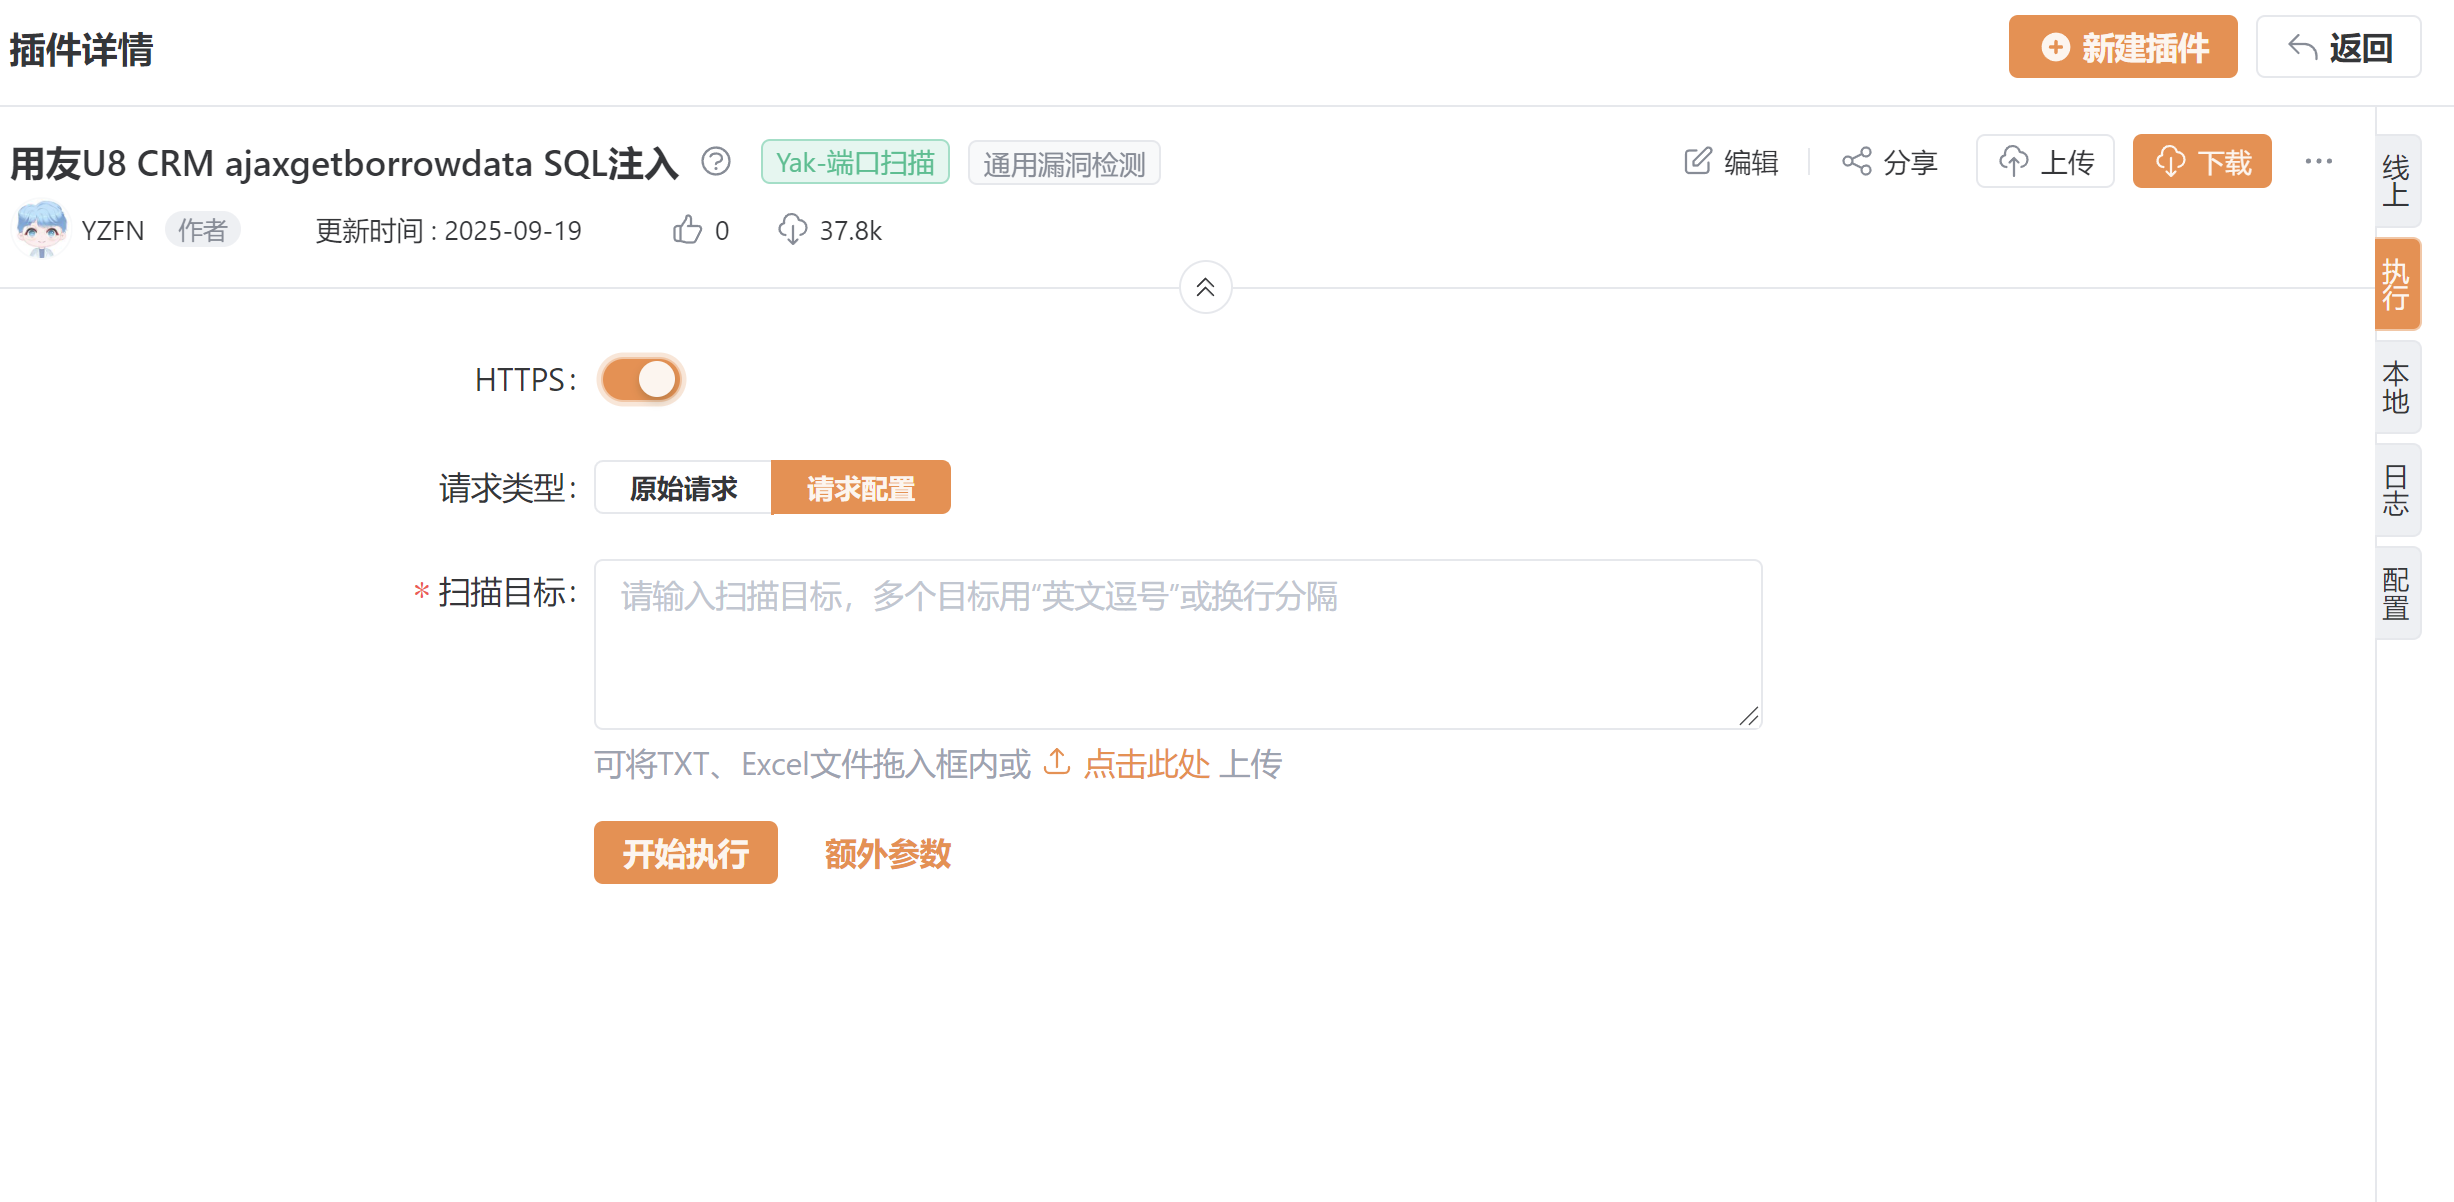This screenshot has height=1202, width=2454.
Task: Click the 扫描目标 input text area
Action: coord(1177,644)
